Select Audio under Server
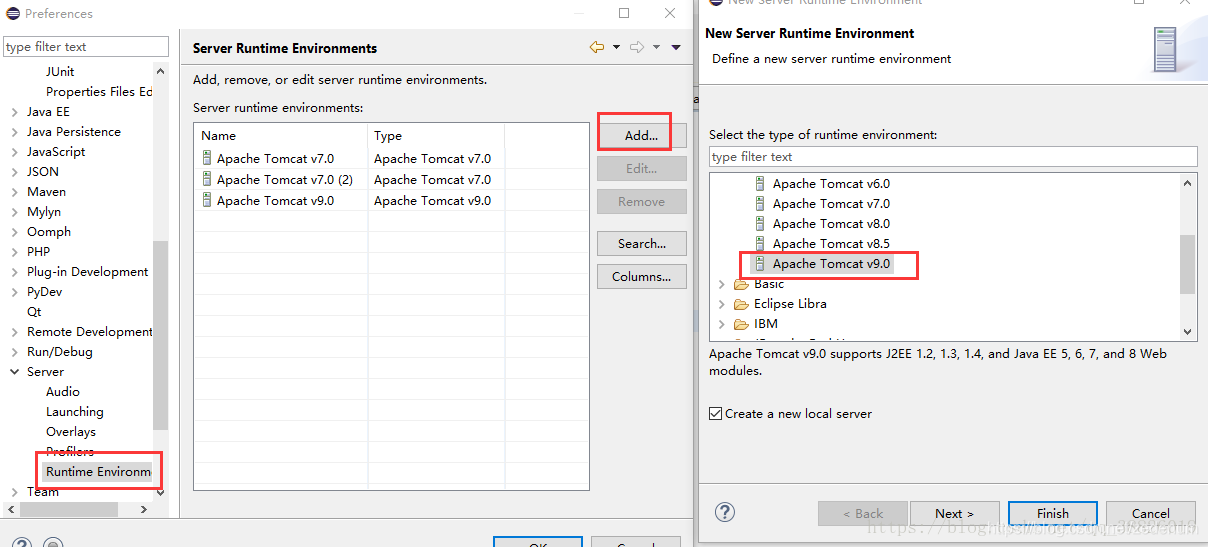This screenshot has height=547, width=1208. click(x=63, y=391)
